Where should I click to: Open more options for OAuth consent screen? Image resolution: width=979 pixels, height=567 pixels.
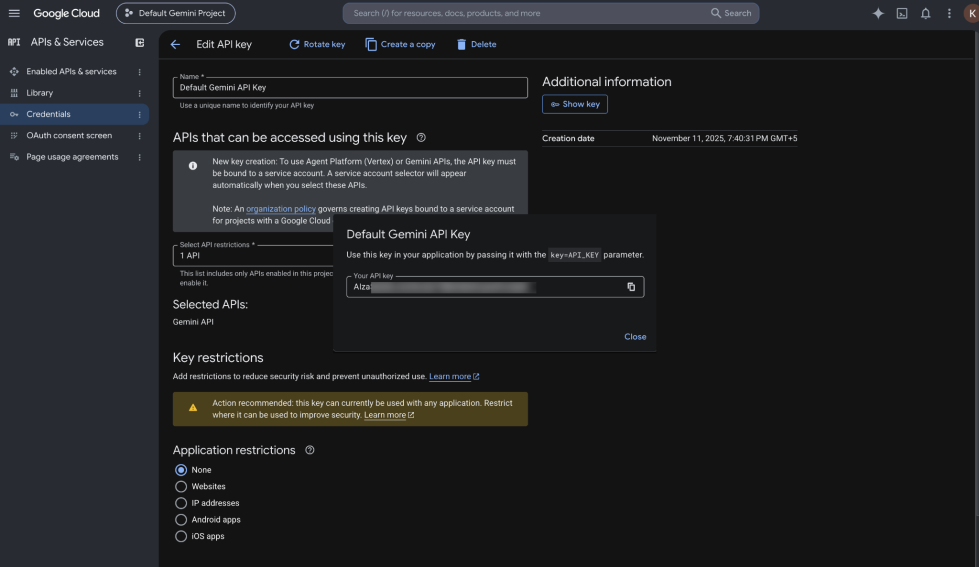point(139,136)
